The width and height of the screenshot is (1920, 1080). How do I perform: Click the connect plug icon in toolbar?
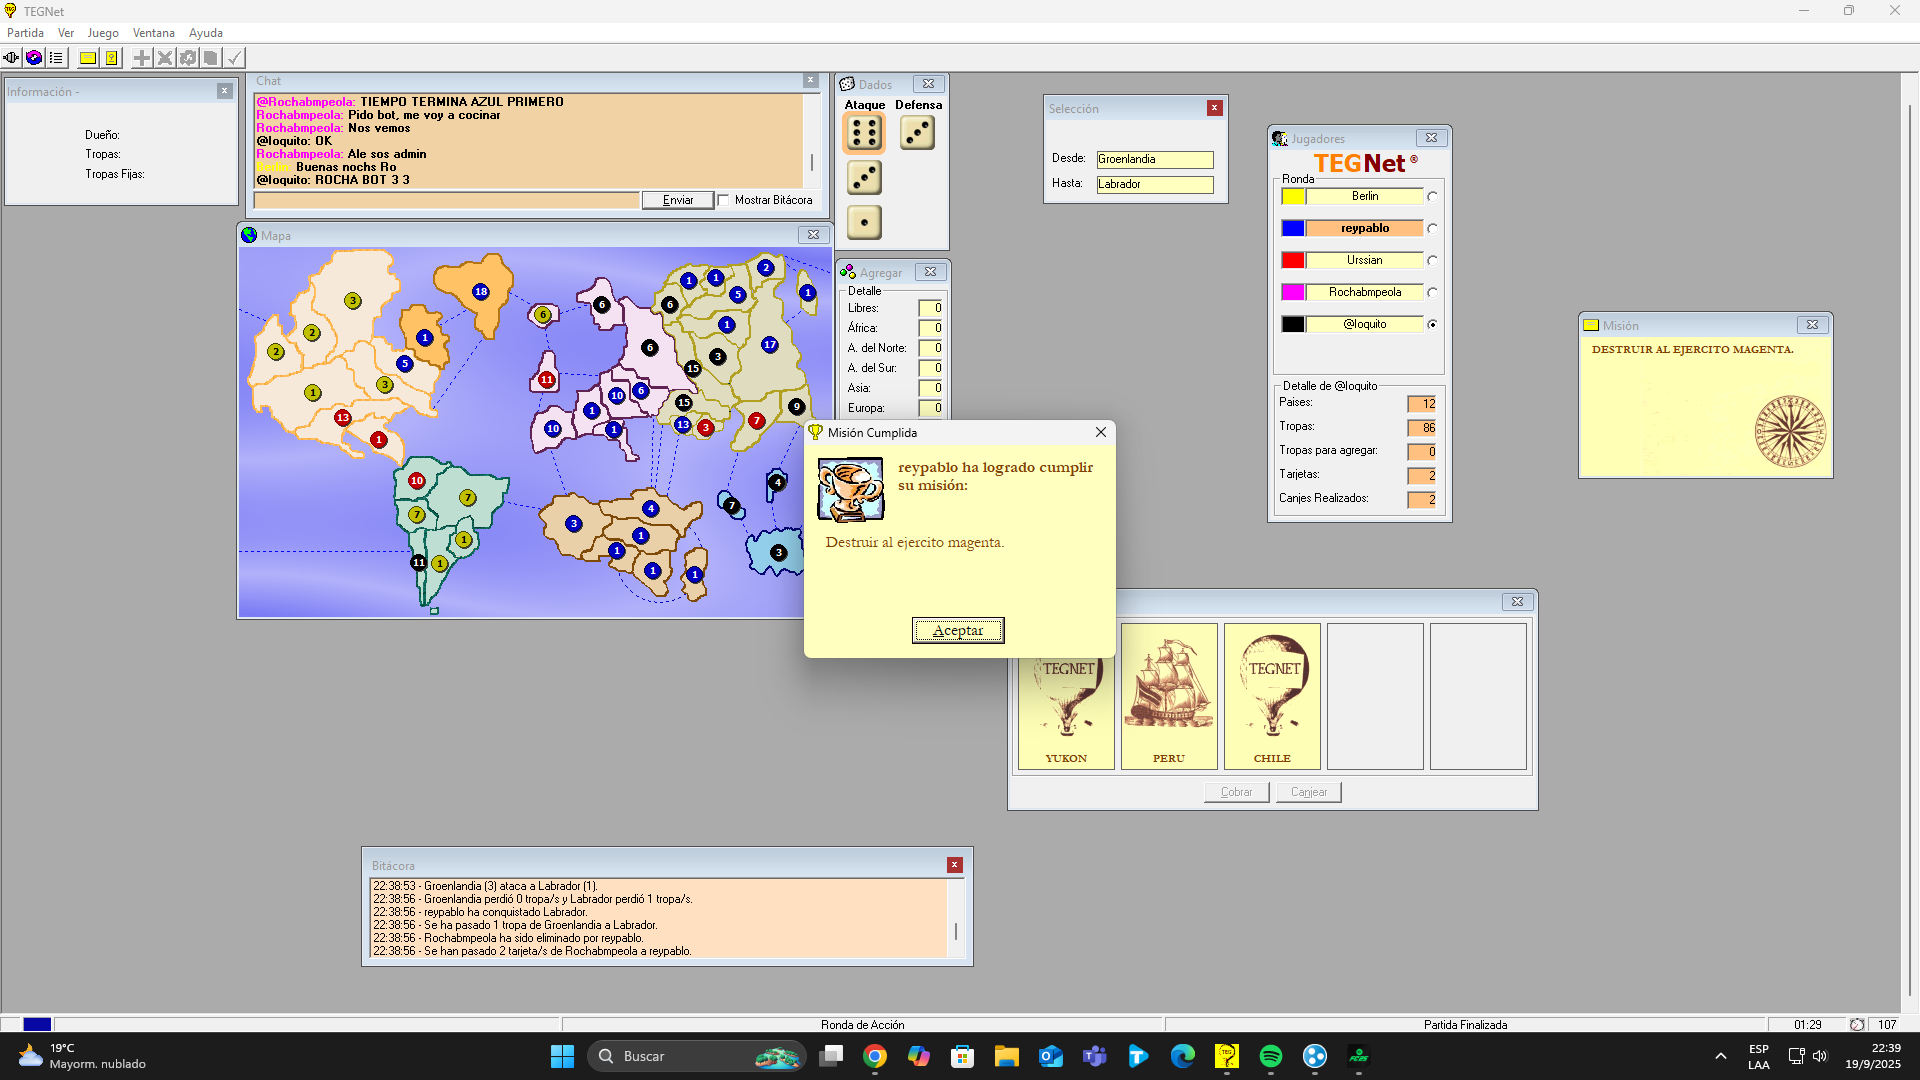[11, 58]
